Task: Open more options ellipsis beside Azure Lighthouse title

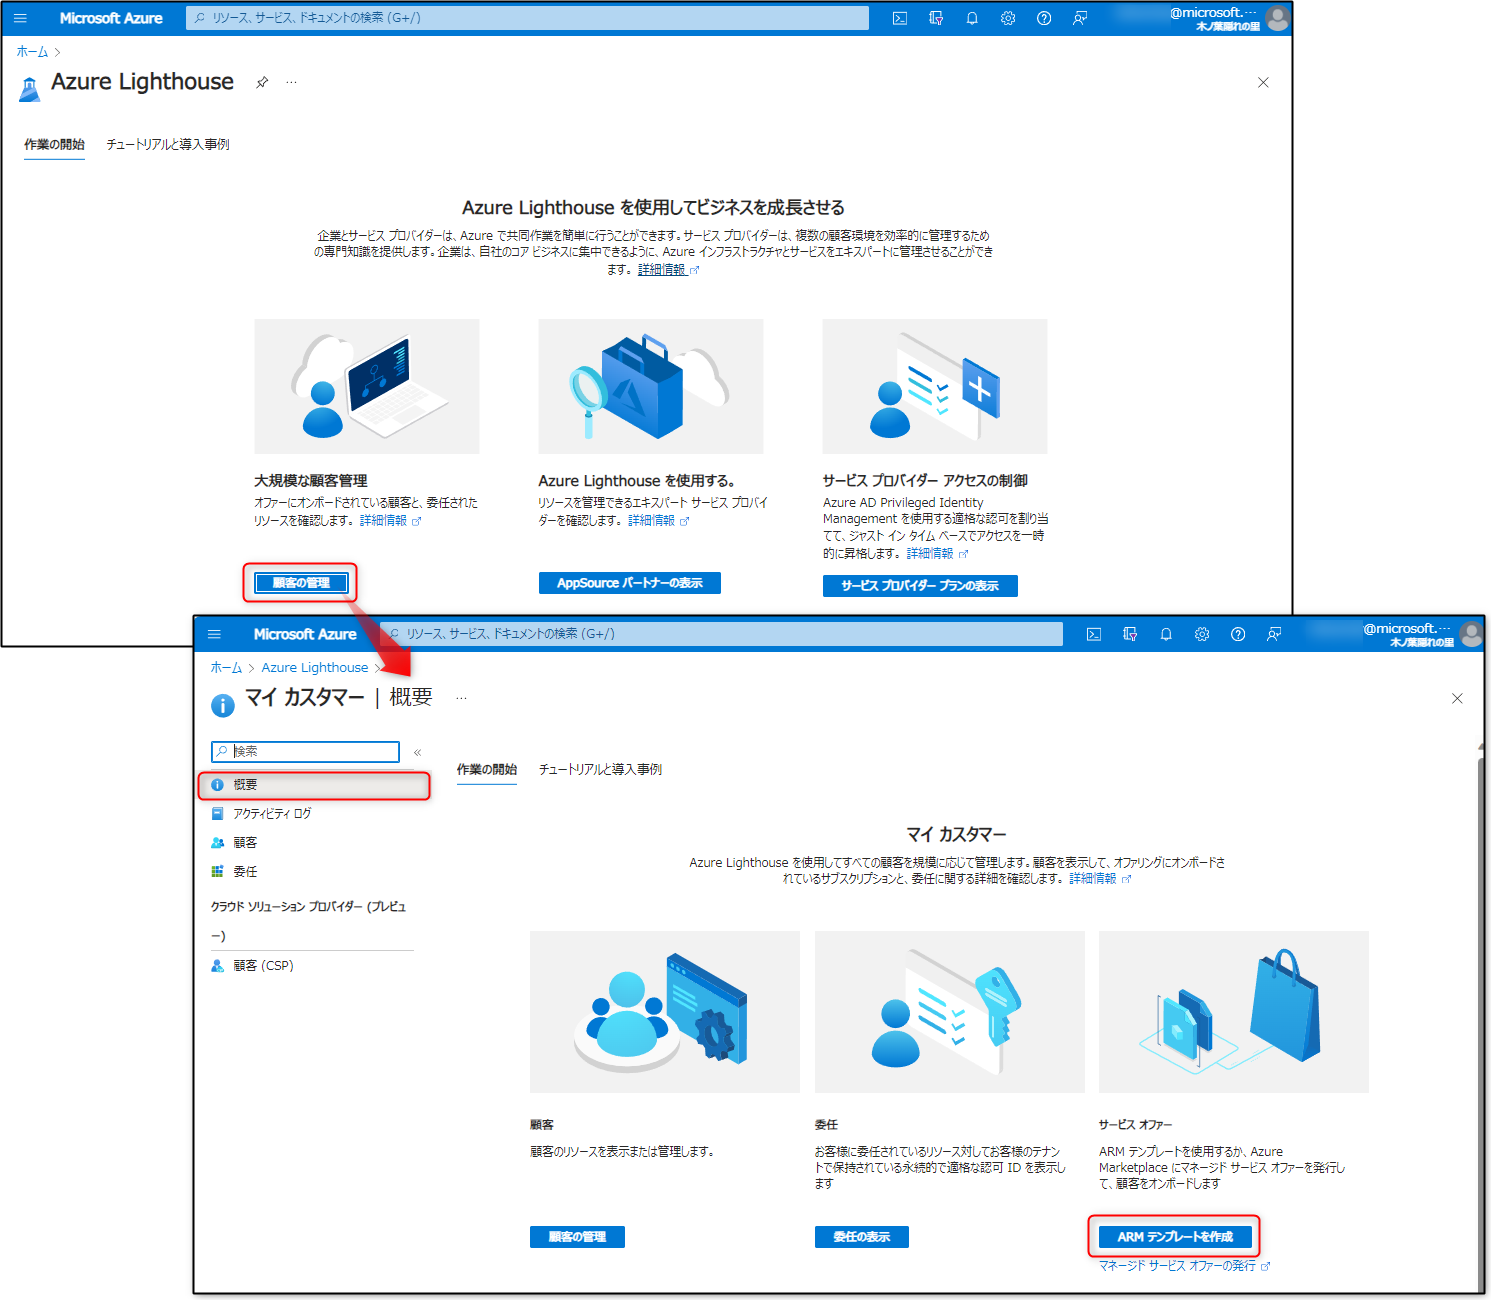Action: coord(291,82)
